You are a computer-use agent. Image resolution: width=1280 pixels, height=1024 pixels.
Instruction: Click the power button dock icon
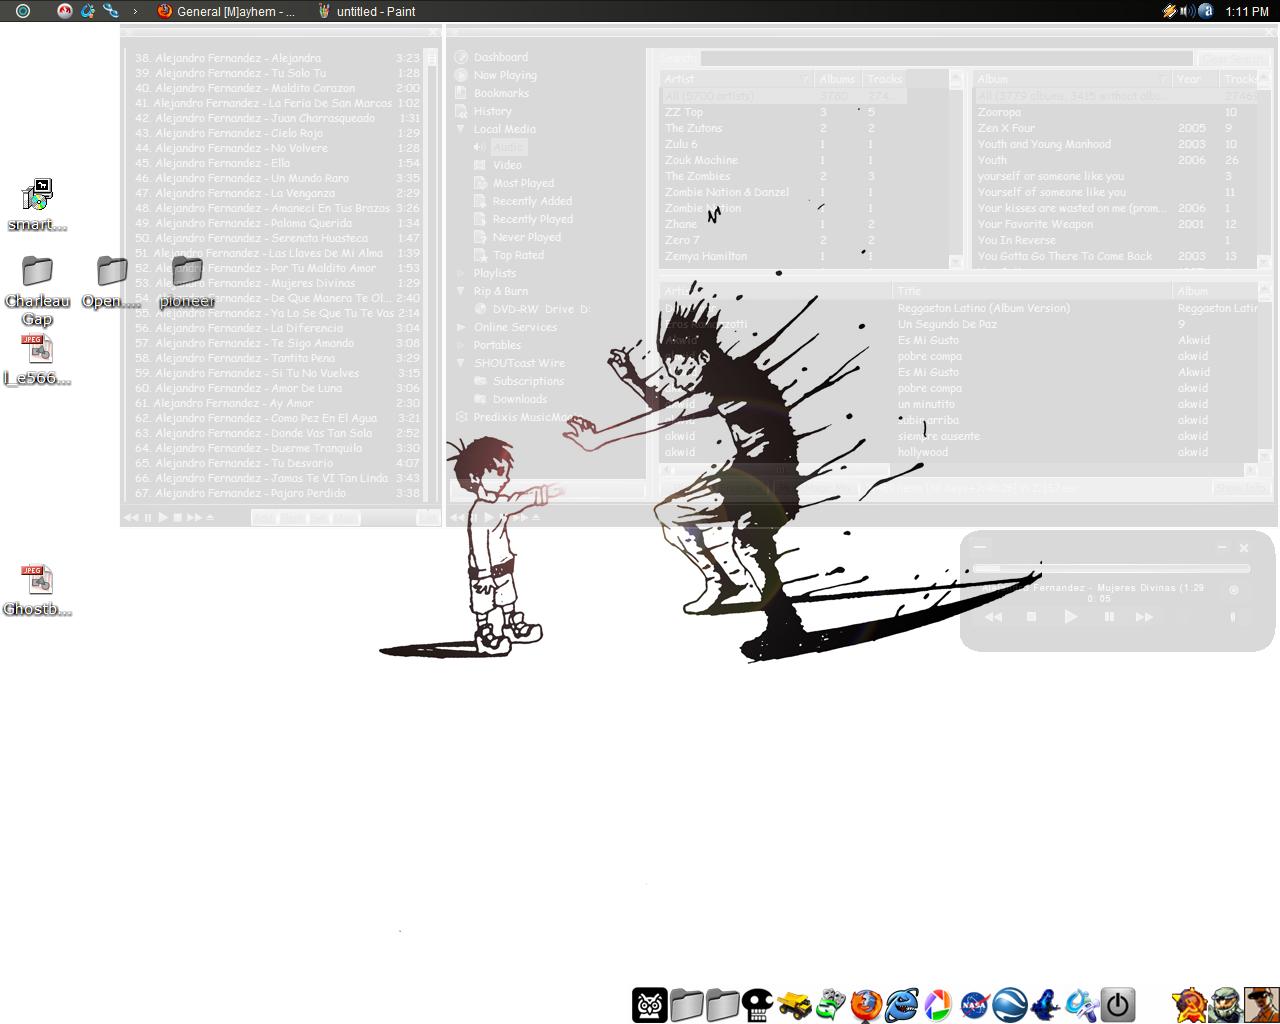[1117, 1004]
